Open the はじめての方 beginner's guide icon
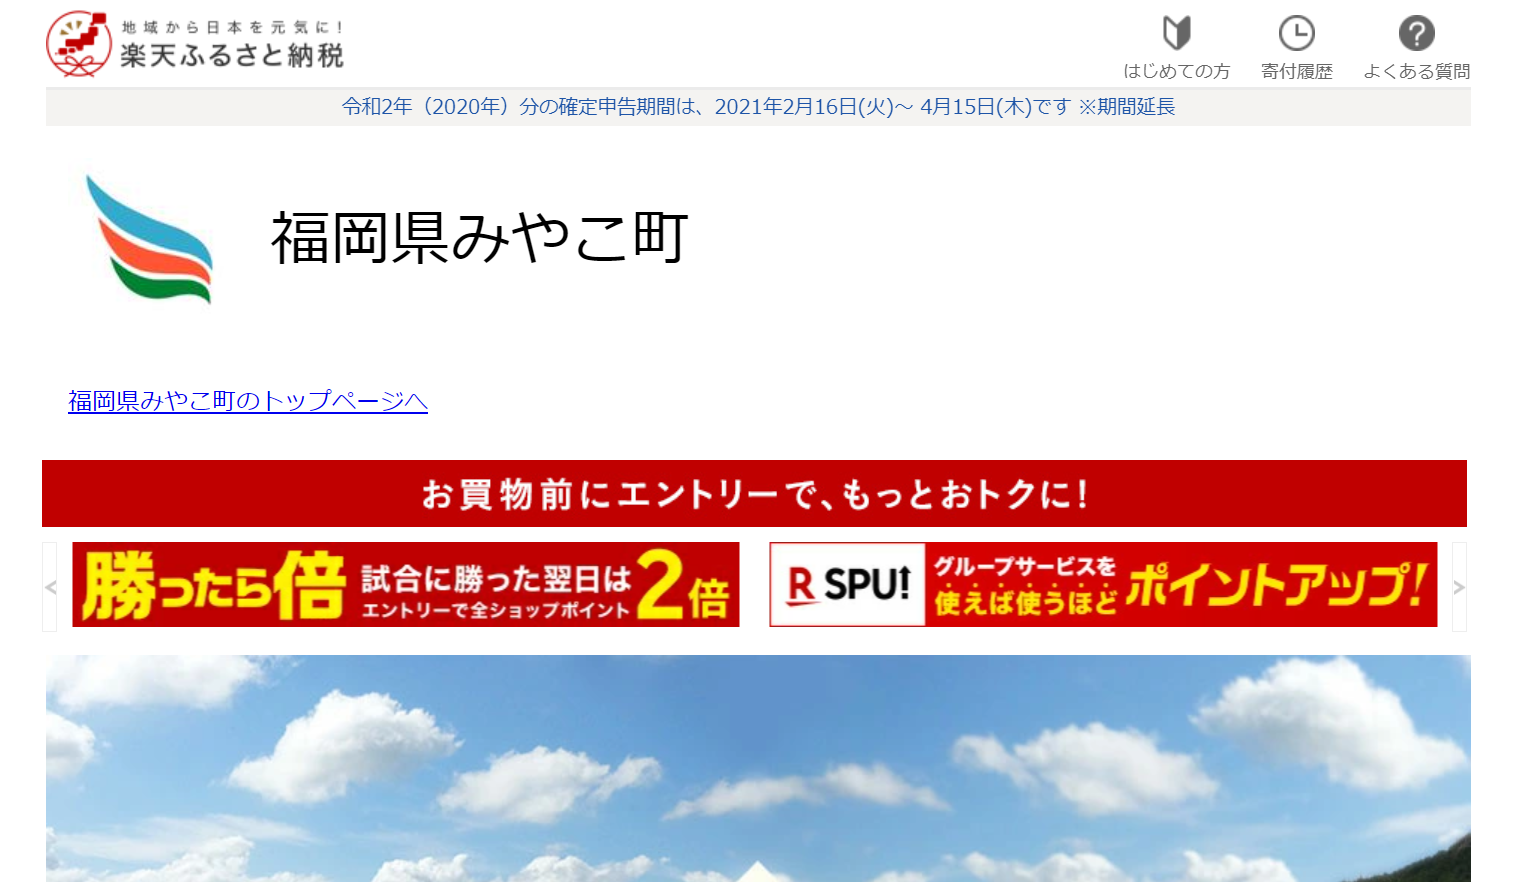This screenshot has width=1518, height=882. (1177, 45)
